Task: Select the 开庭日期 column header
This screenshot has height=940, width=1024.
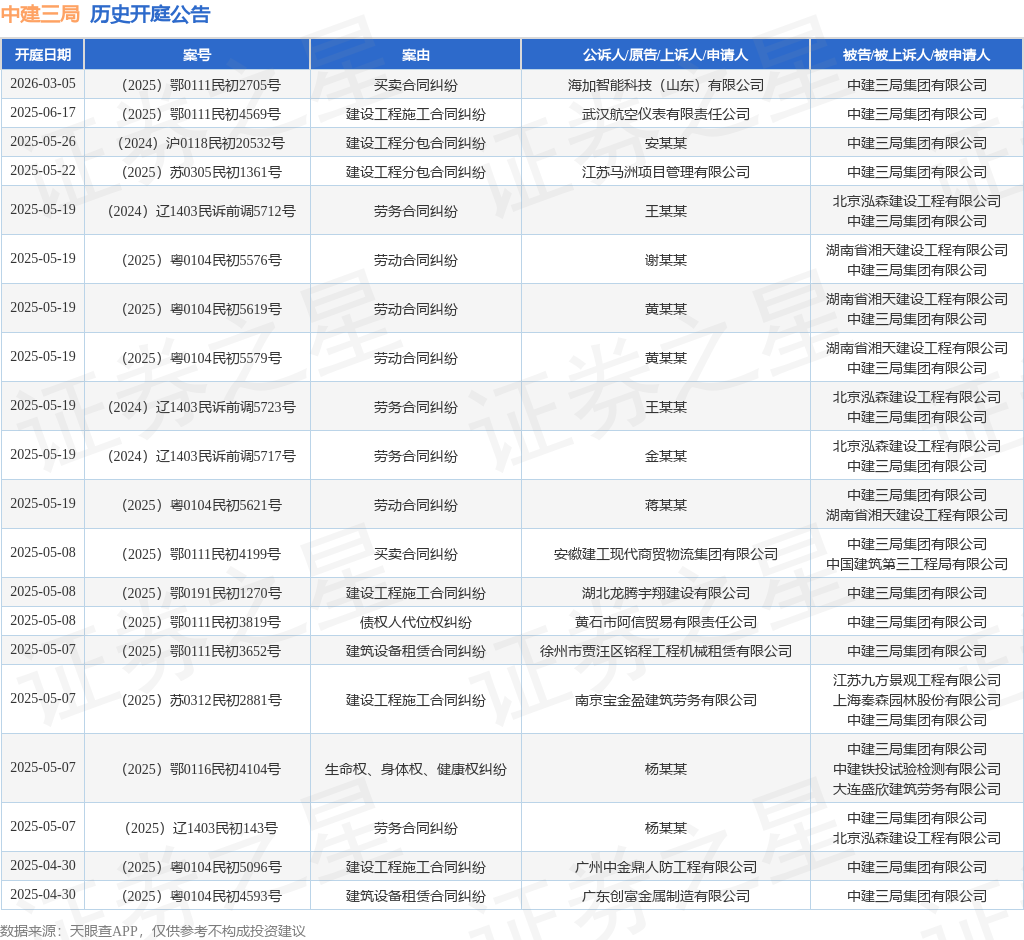Action: point(43,55)
